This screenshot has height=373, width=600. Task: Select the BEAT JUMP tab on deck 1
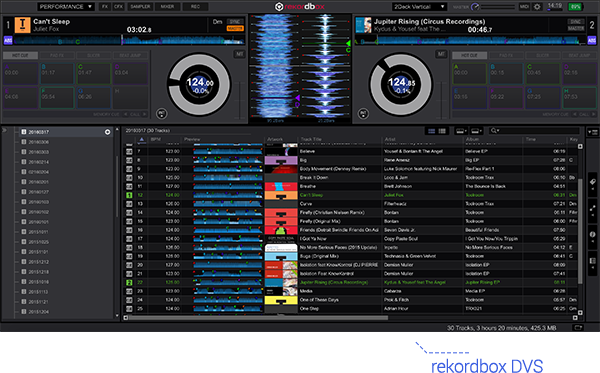click(130, 55)
